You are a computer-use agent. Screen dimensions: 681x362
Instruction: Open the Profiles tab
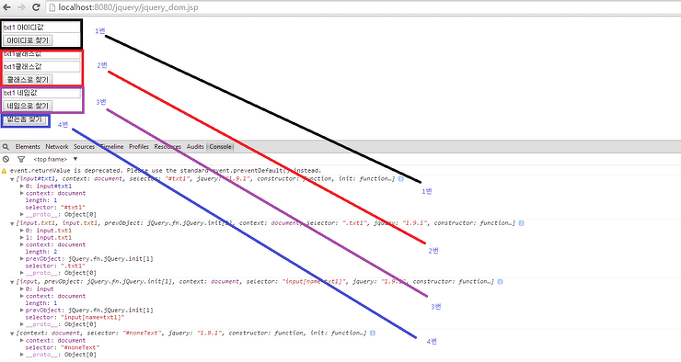139,147
